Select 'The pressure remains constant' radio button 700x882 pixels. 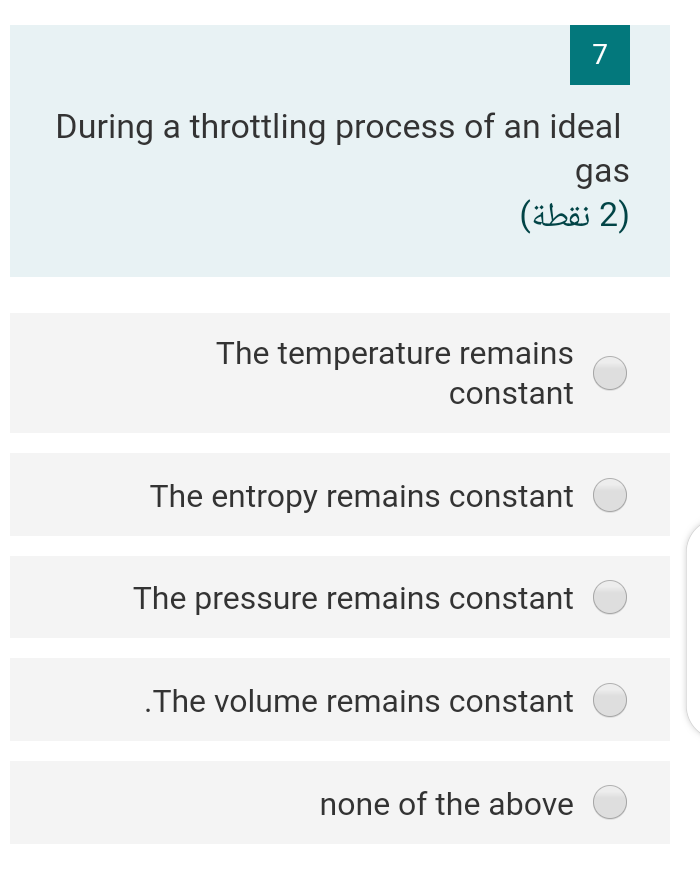click(610, 596)
